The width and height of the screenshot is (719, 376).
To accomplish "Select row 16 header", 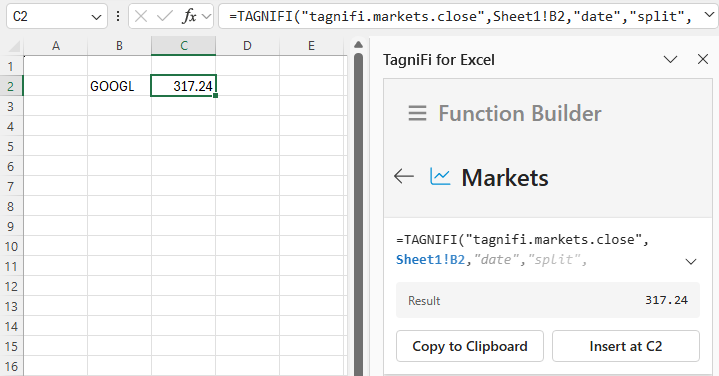I will [x=11, y=366].
